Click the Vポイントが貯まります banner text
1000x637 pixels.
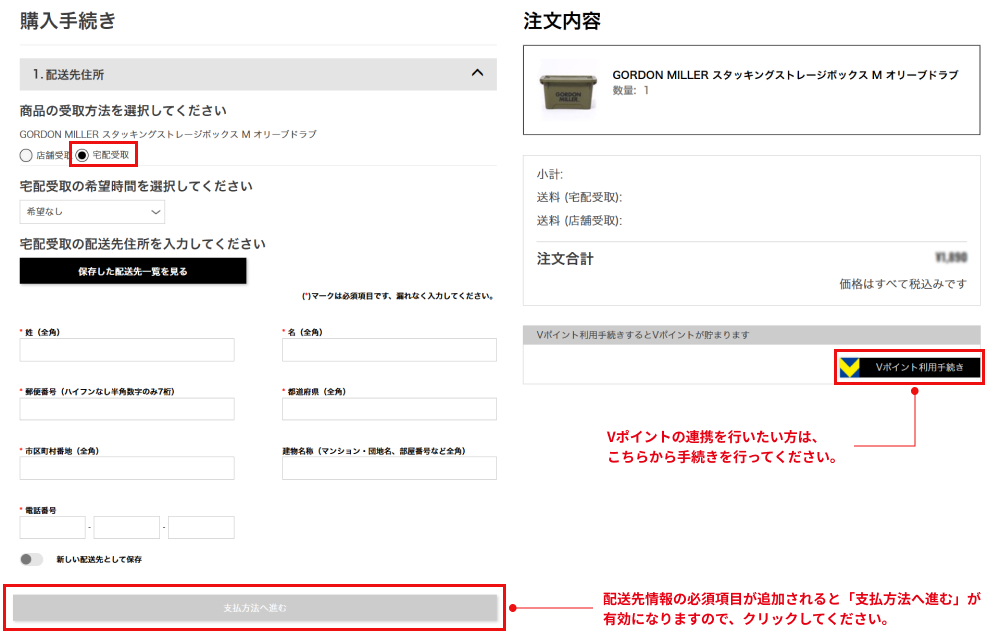pyautogui.click(x=643, y=335)
